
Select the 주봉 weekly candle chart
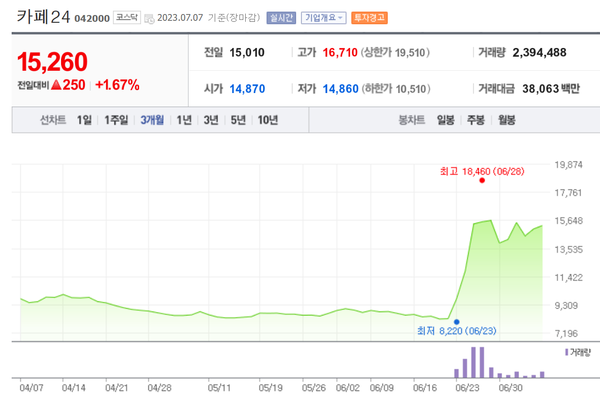(x=475, y=121)
